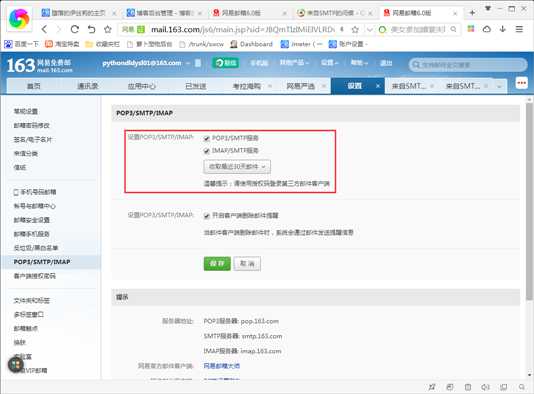This screenshot has width=534, height=394.
Task: Click the cloud icon in the browser toolbar
Action: tap(487, 29)
